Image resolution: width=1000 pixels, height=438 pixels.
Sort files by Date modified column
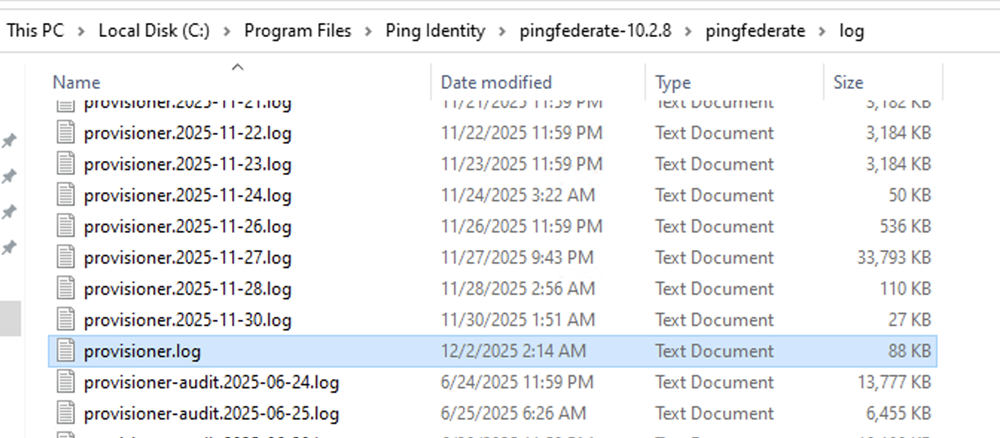496,83
